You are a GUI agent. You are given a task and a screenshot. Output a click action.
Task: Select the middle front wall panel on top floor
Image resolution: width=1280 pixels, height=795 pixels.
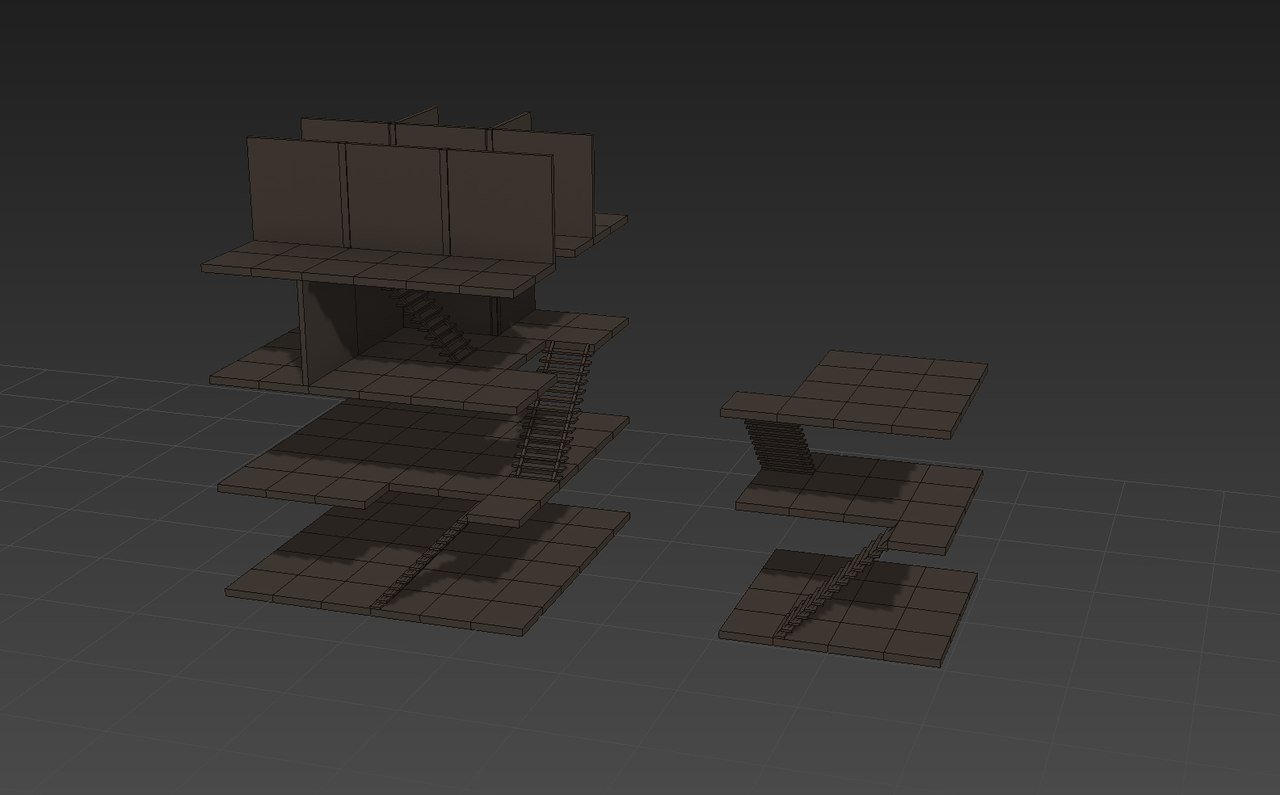[x=395, y=196]
